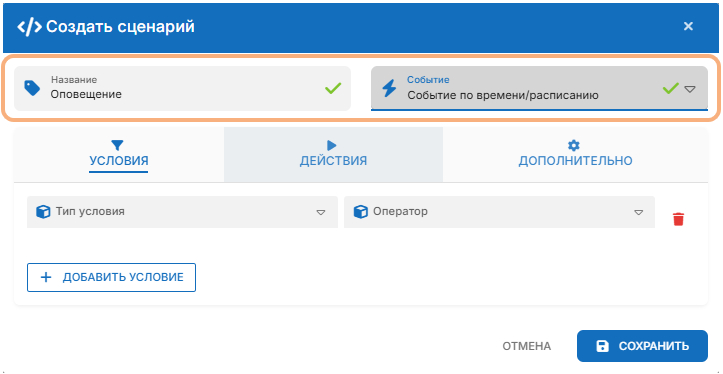Click the green checkmark in Название field
This screenshot has width=723, height=374.
click(333, 88)
